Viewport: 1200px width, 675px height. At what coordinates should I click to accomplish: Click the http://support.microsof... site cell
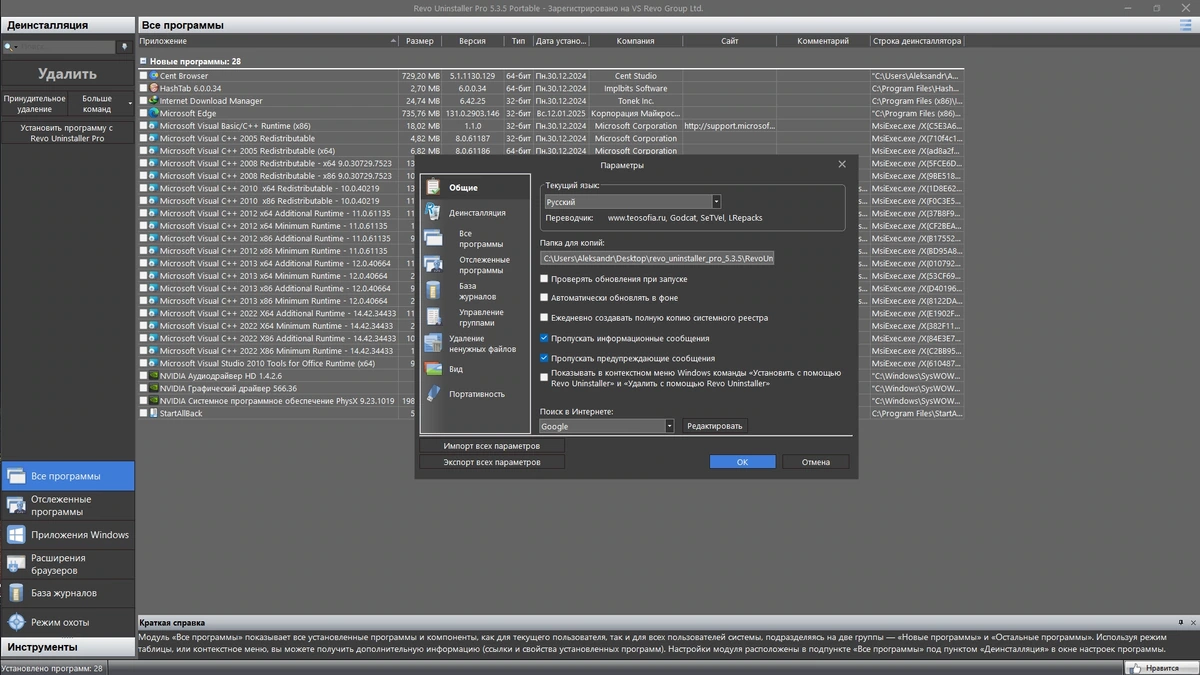pos(729,126)
